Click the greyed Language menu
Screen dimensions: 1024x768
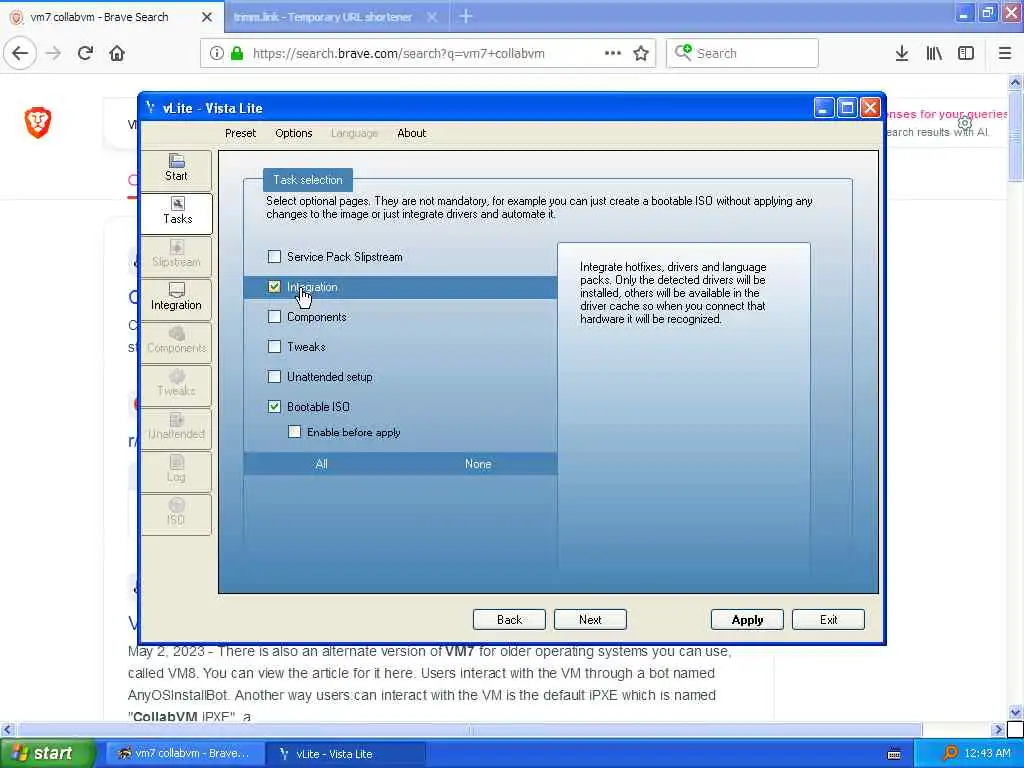tap(354, 133)
